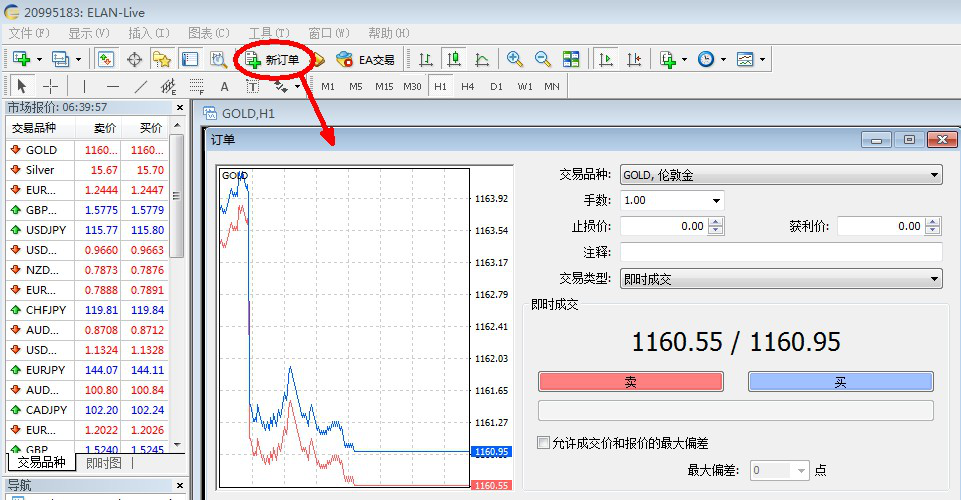
Task: Draw a trendline
Action: (x=141, y=86)
